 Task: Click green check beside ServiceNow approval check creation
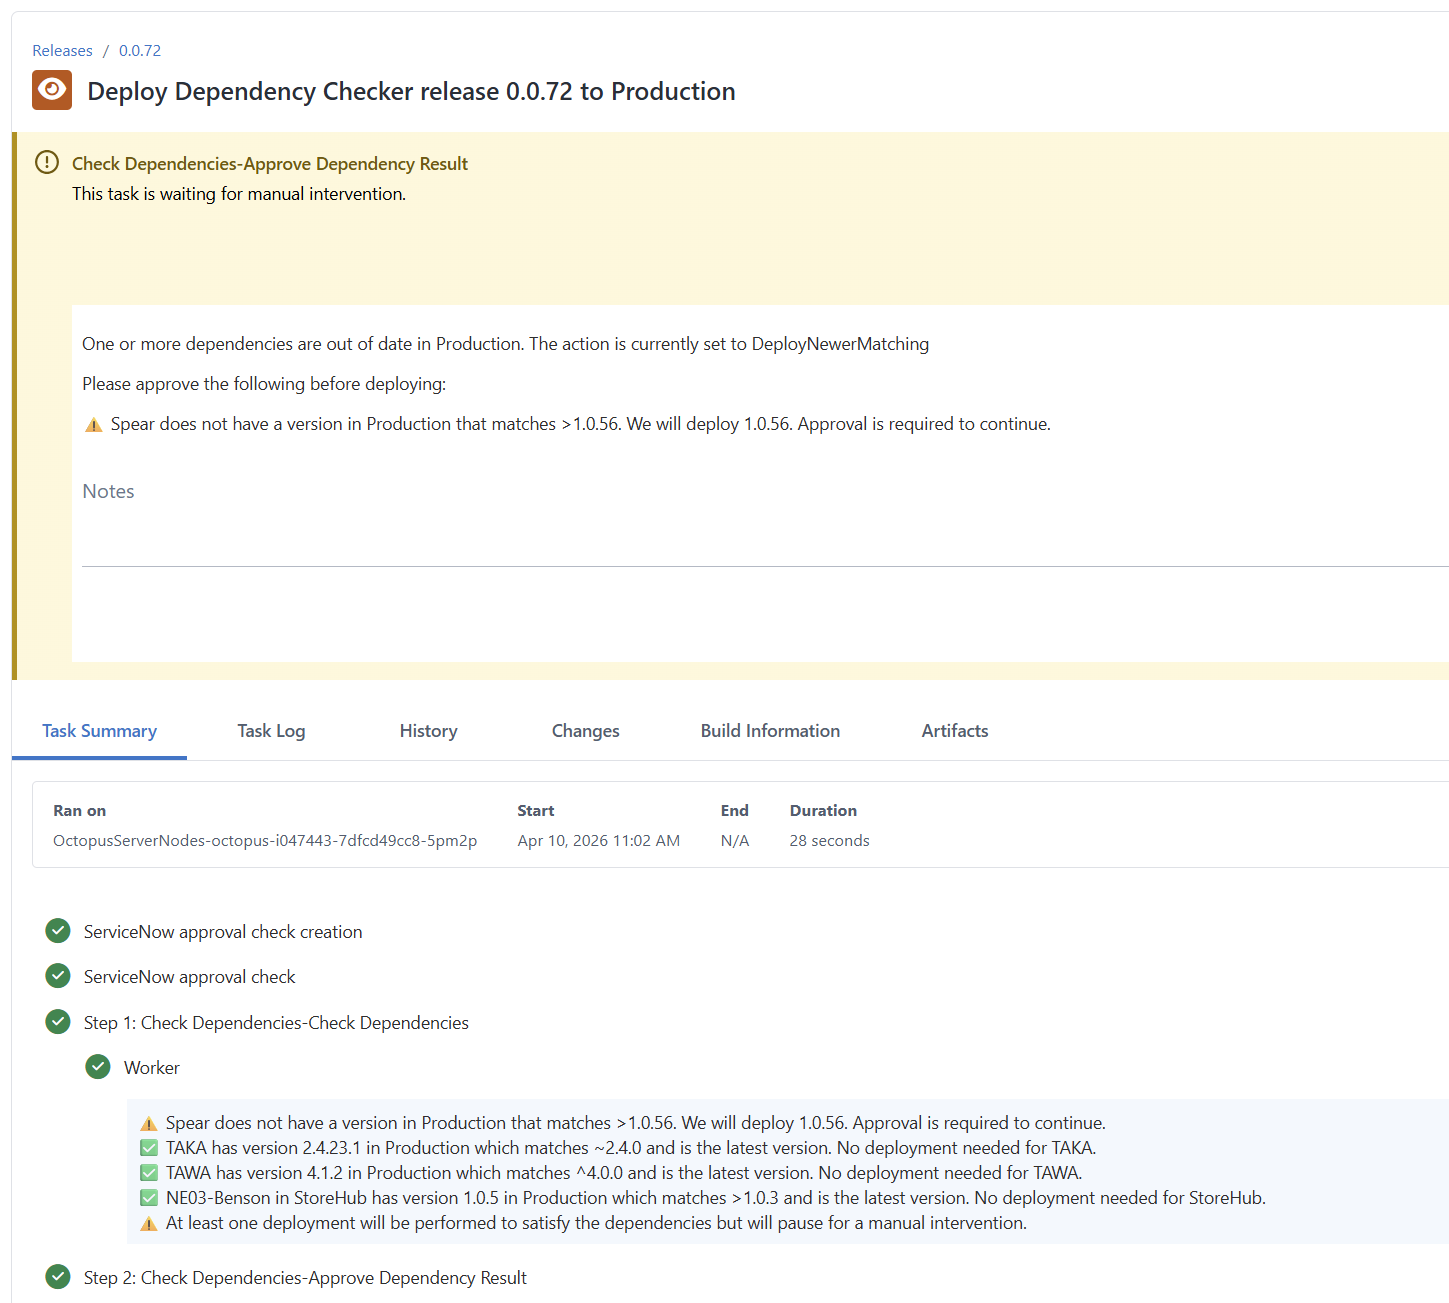point(57,931)
